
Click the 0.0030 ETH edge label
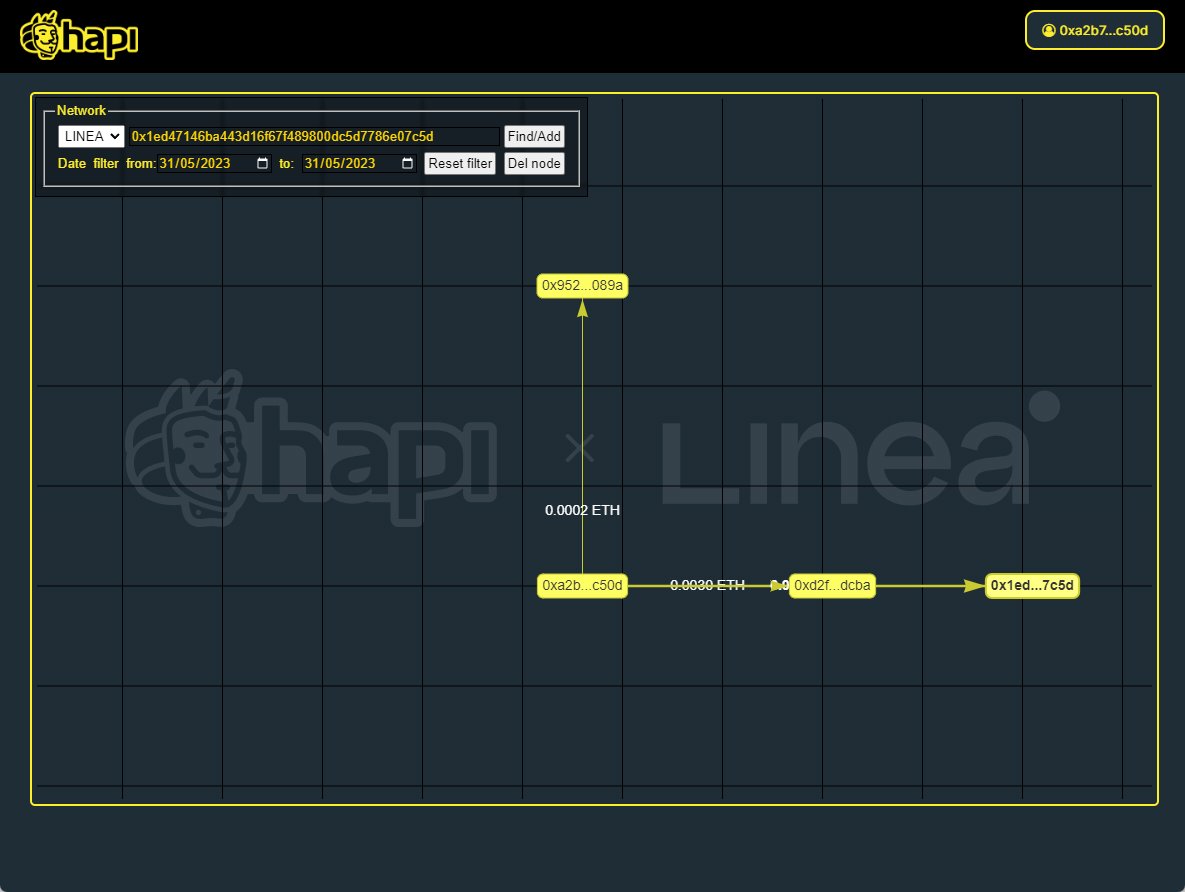pyautogui.click(x=707, y=585)
